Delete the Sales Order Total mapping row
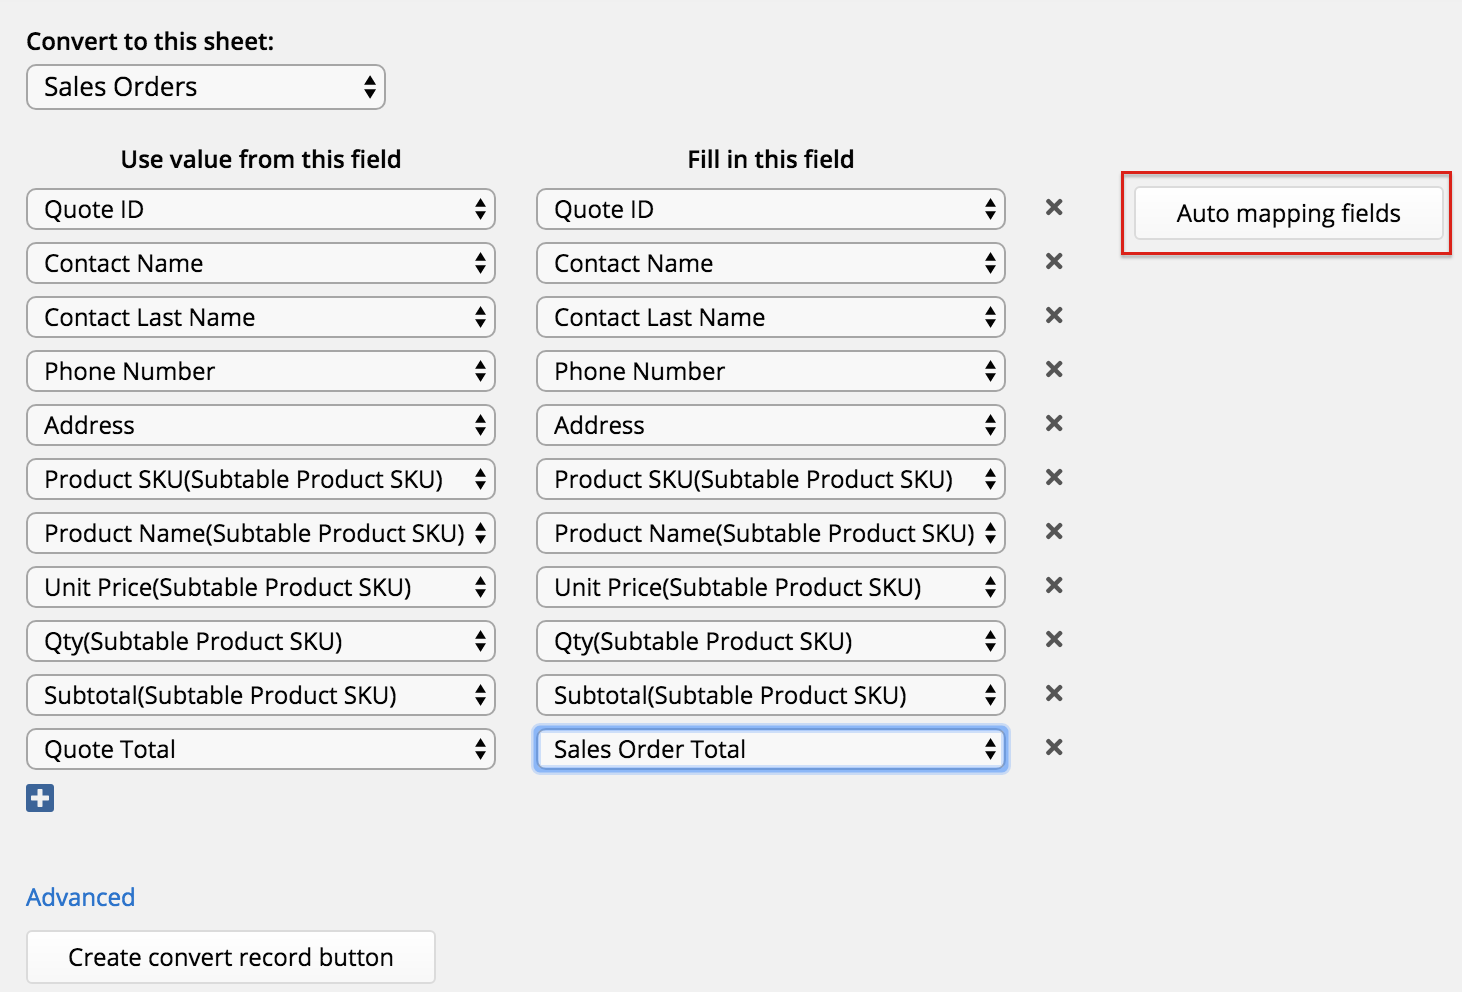 [1054, 748]
